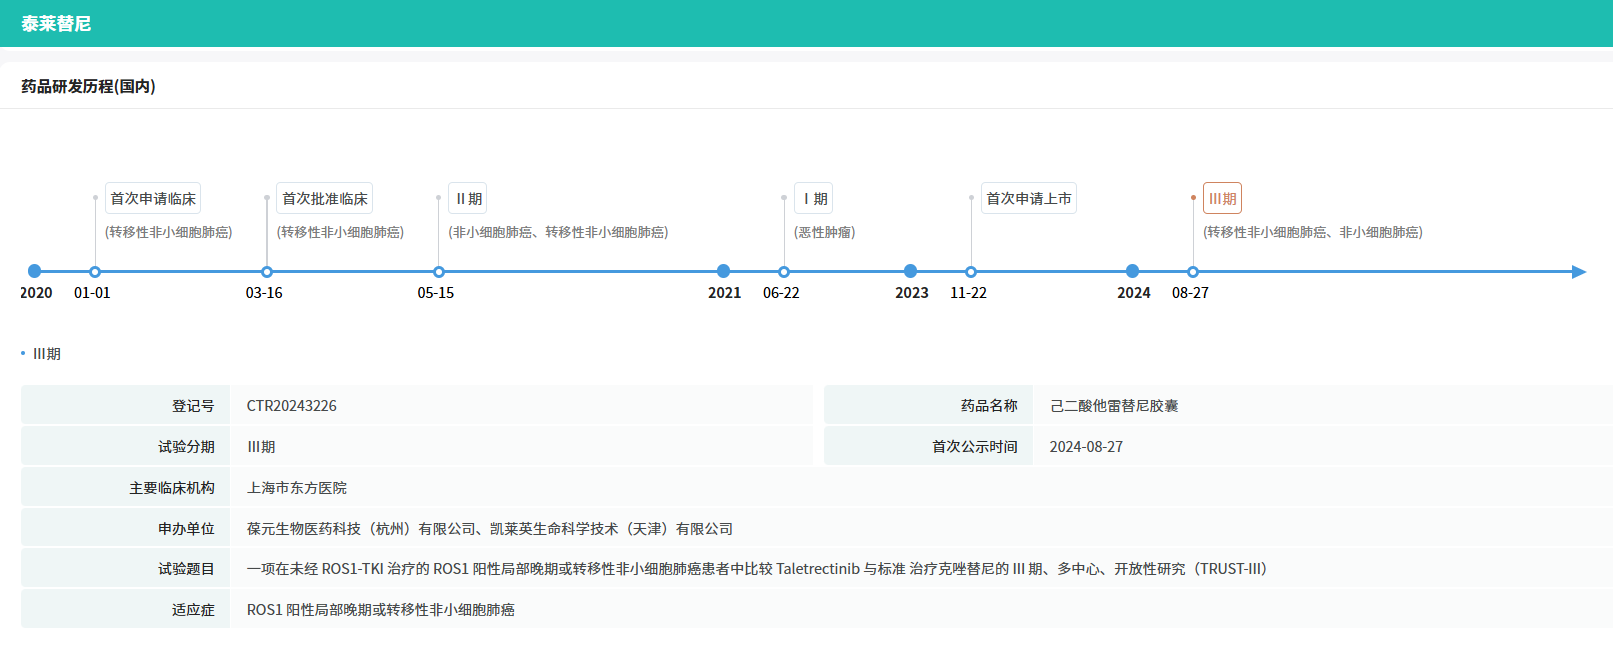Click the 首次申请上市 milestone label

pyautogui.click(x=1028, y=199)
